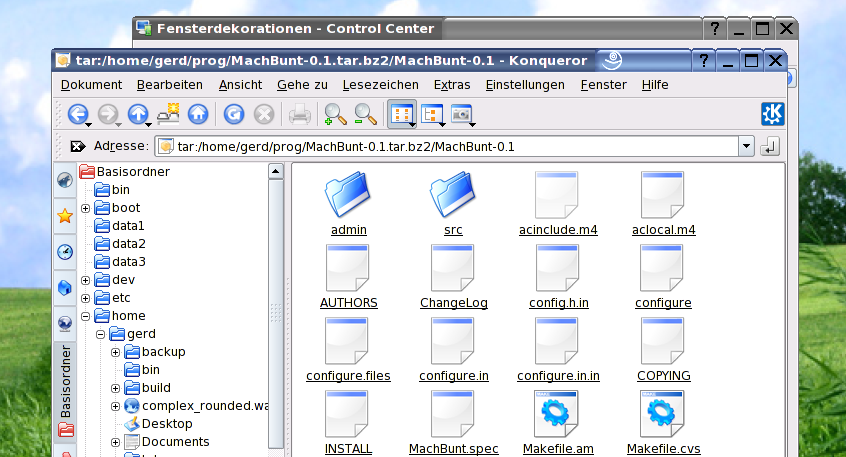The width and height of the screenshot is (846, 457).
Task: Select the vertical Basisordner sidebar tab
Action: point(65,391)
